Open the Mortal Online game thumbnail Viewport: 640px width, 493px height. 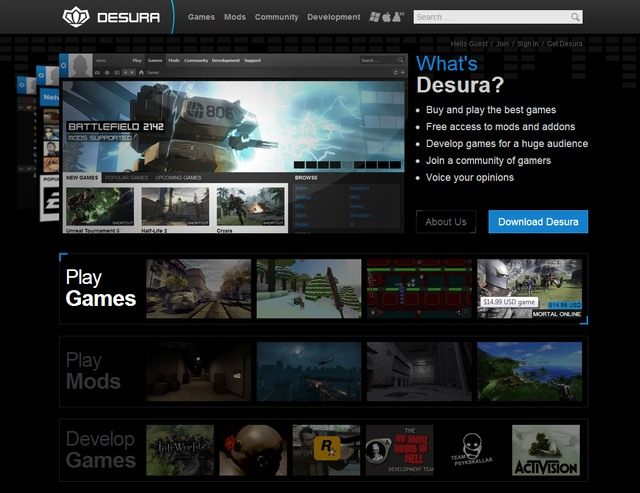530,288
